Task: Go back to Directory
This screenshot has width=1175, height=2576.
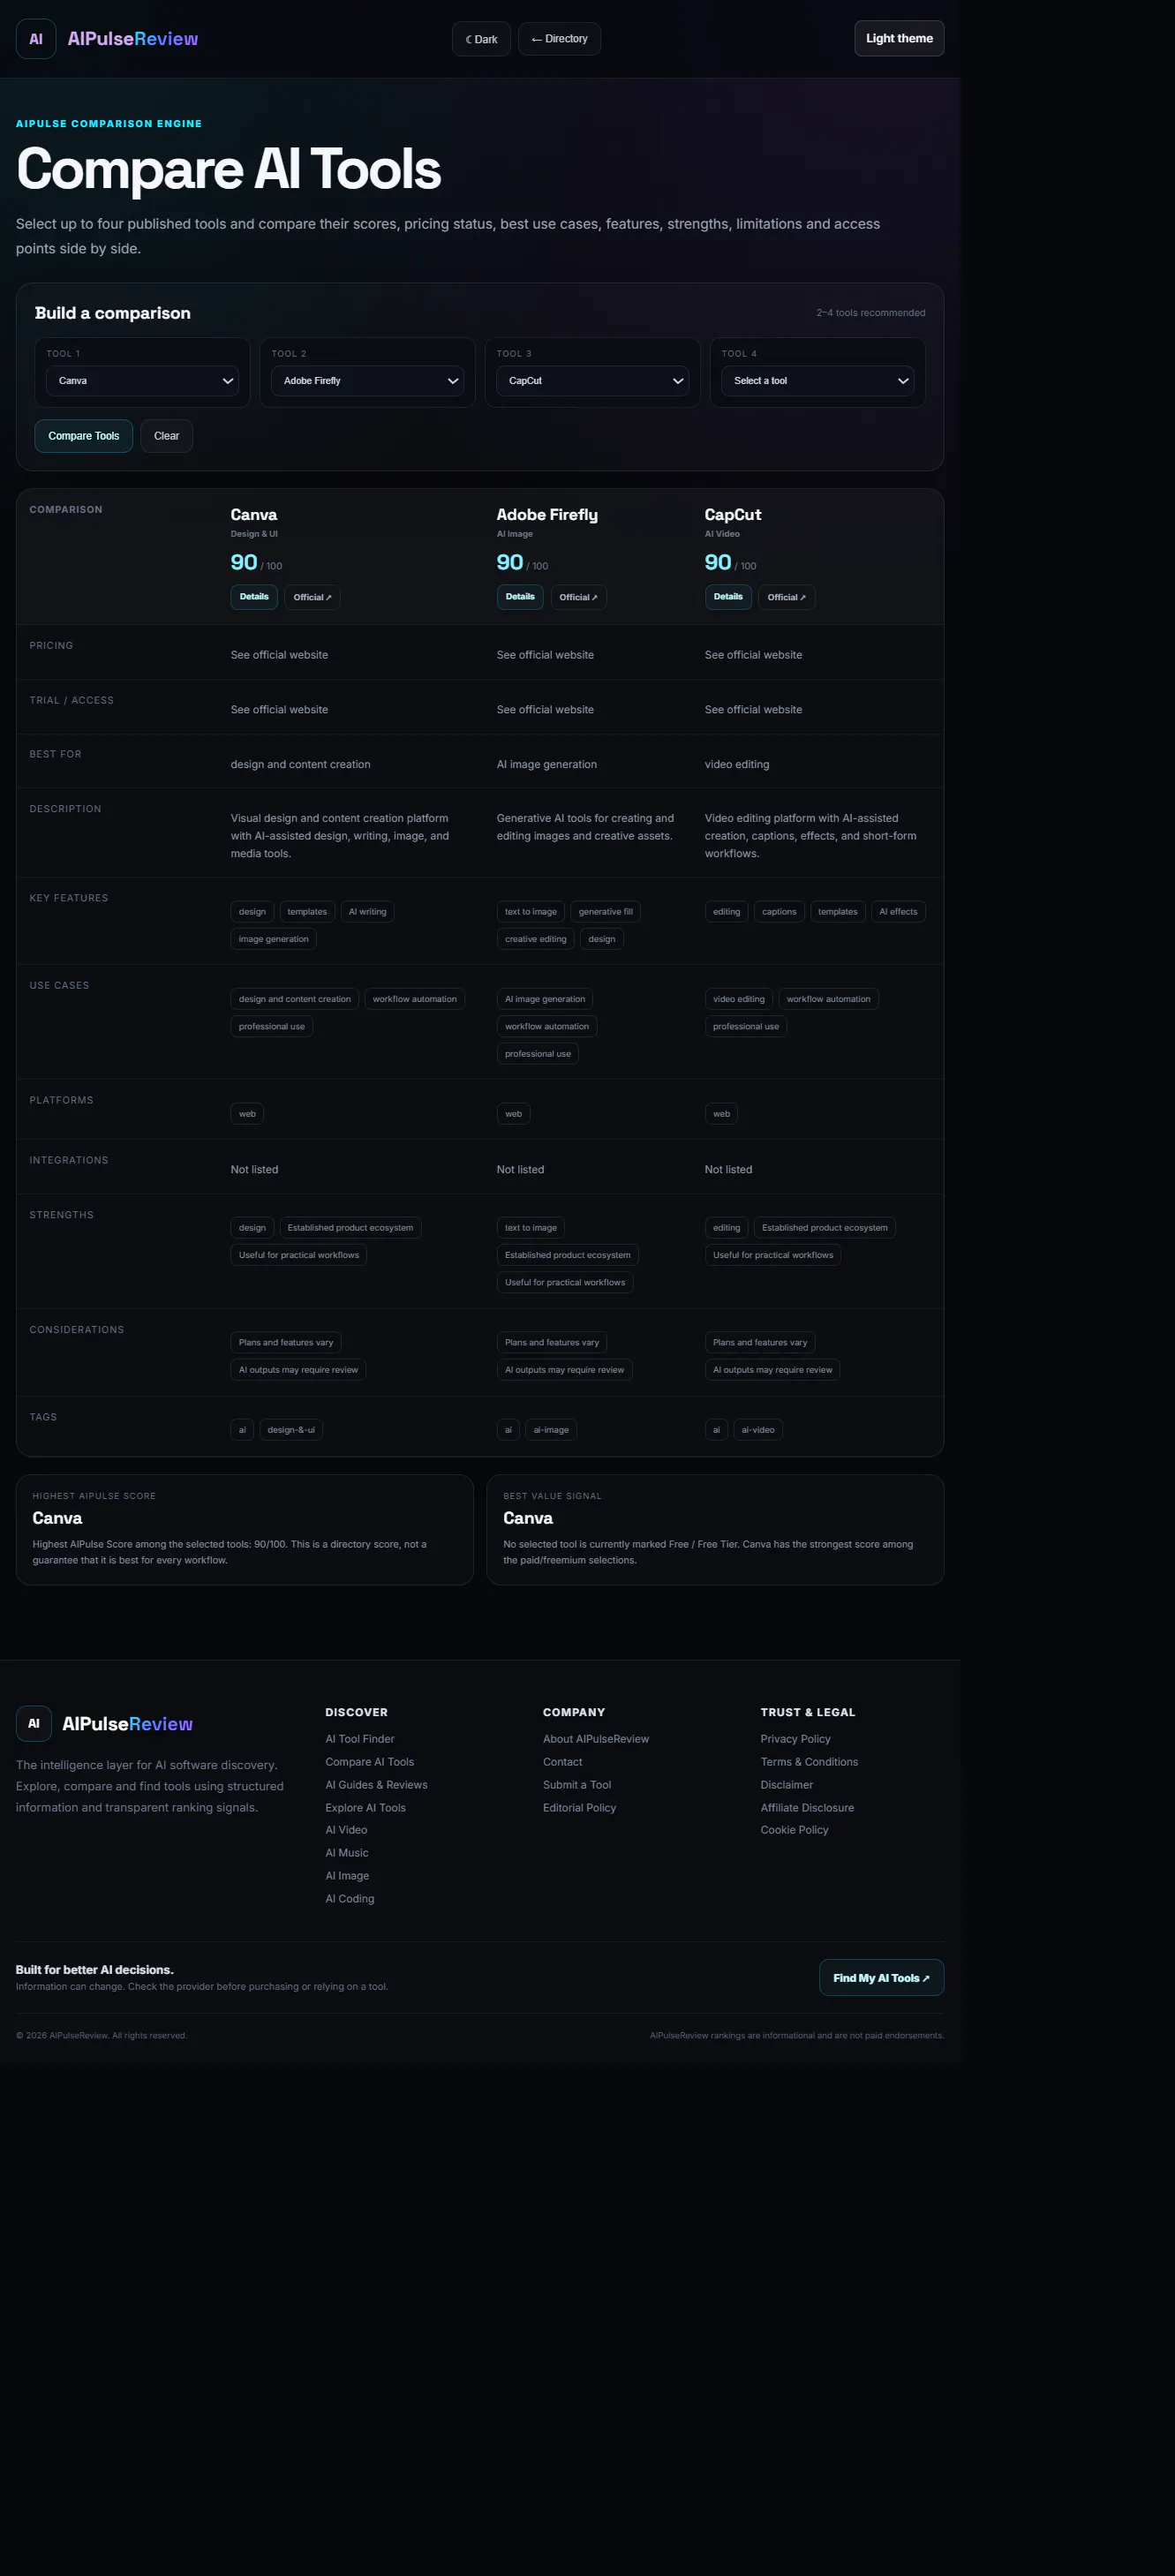Action: tap(559, 39)
